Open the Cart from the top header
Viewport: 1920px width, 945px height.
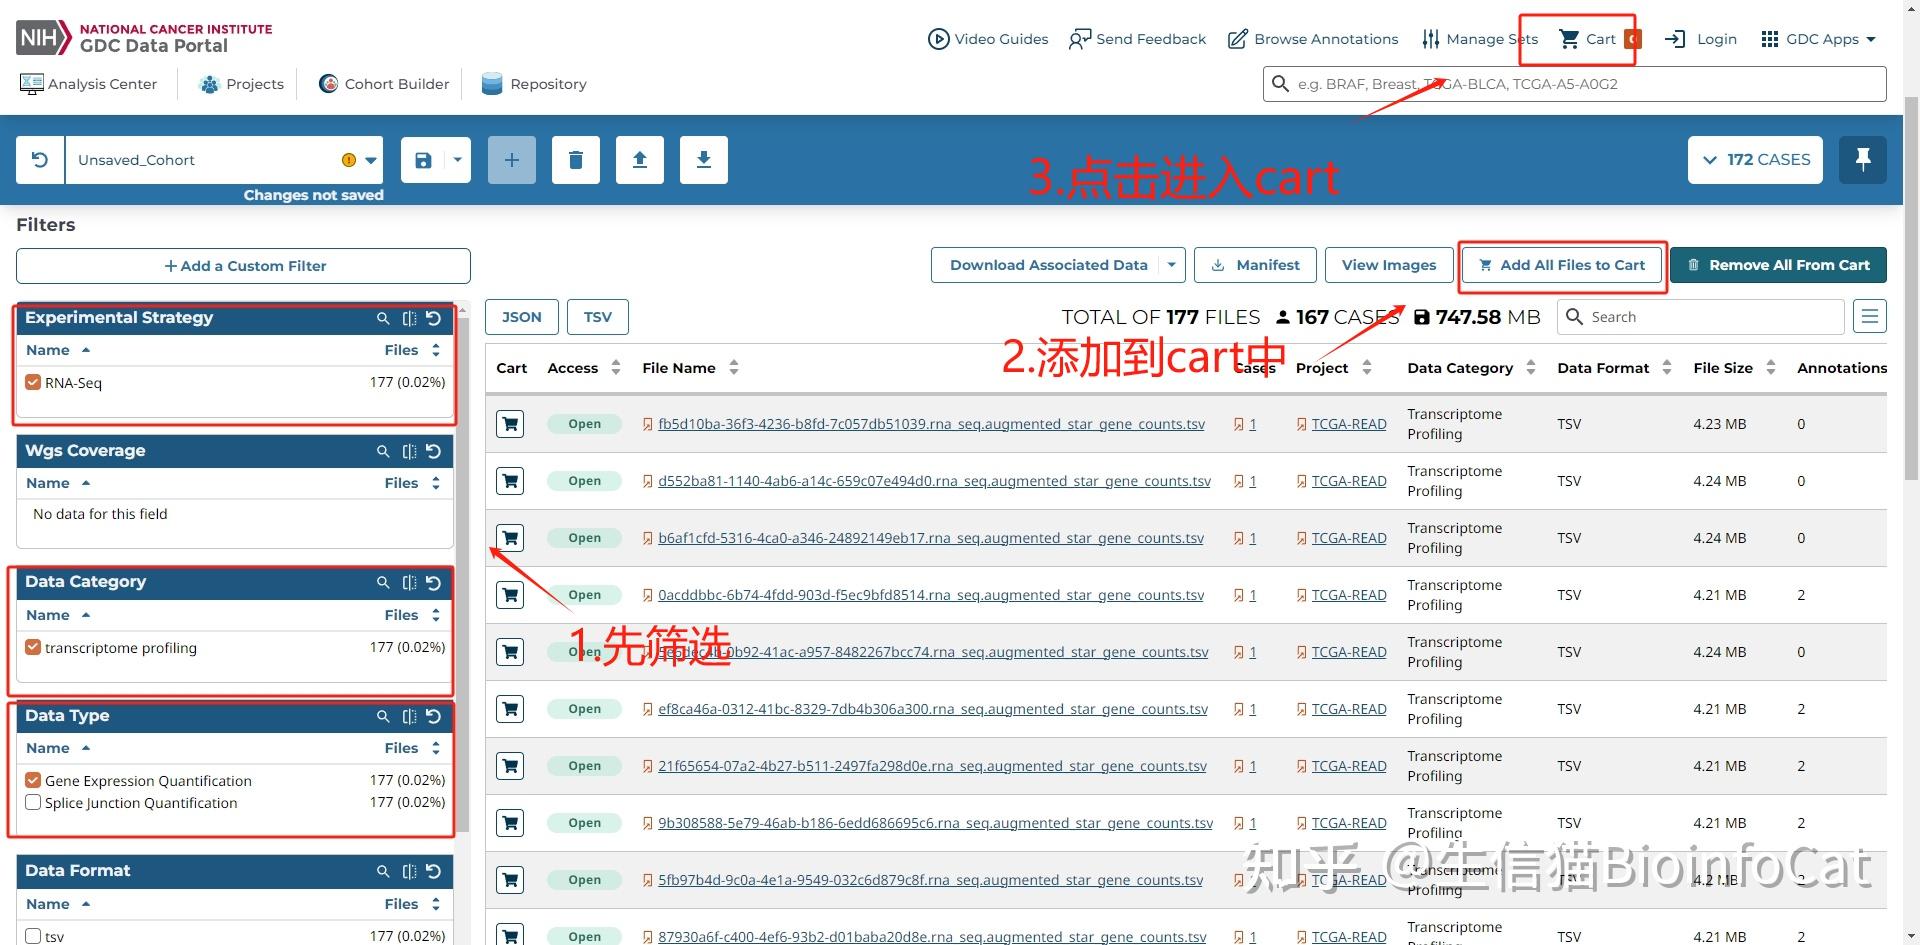click(x=1588, y=38)
